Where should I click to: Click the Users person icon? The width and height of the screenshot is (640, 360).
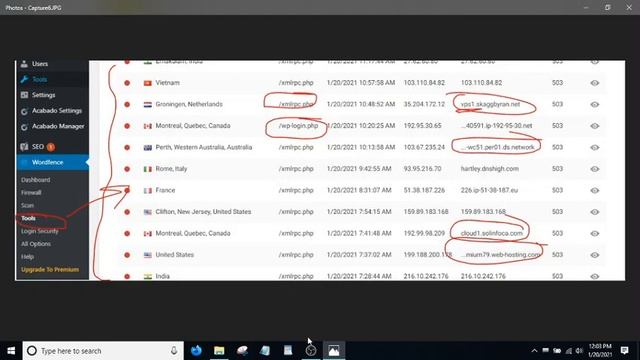tap(24, 64)
